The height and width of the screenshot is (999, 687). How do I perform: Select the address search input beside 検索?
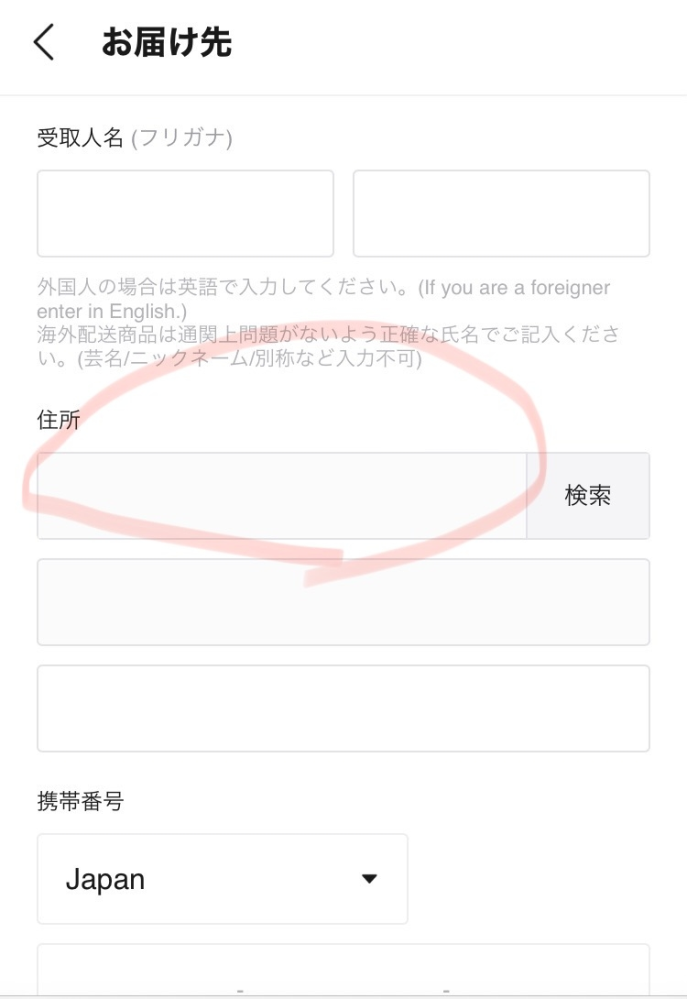tap(282, 496)
